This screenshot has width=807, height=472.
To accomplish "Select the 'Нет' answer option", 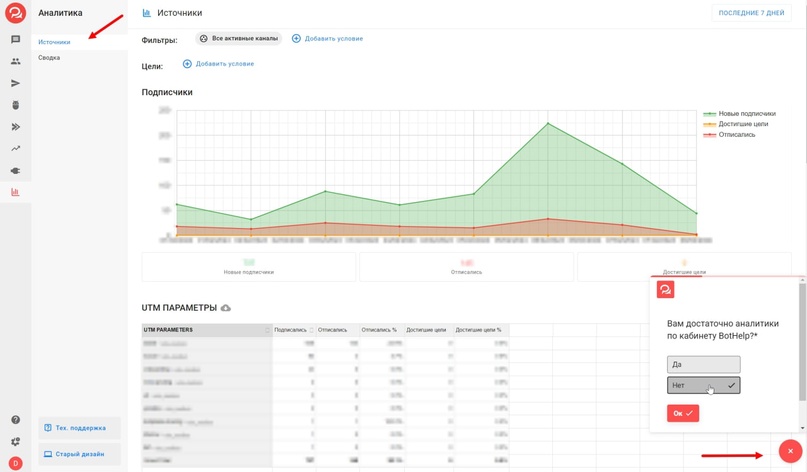I will [703, 385].
